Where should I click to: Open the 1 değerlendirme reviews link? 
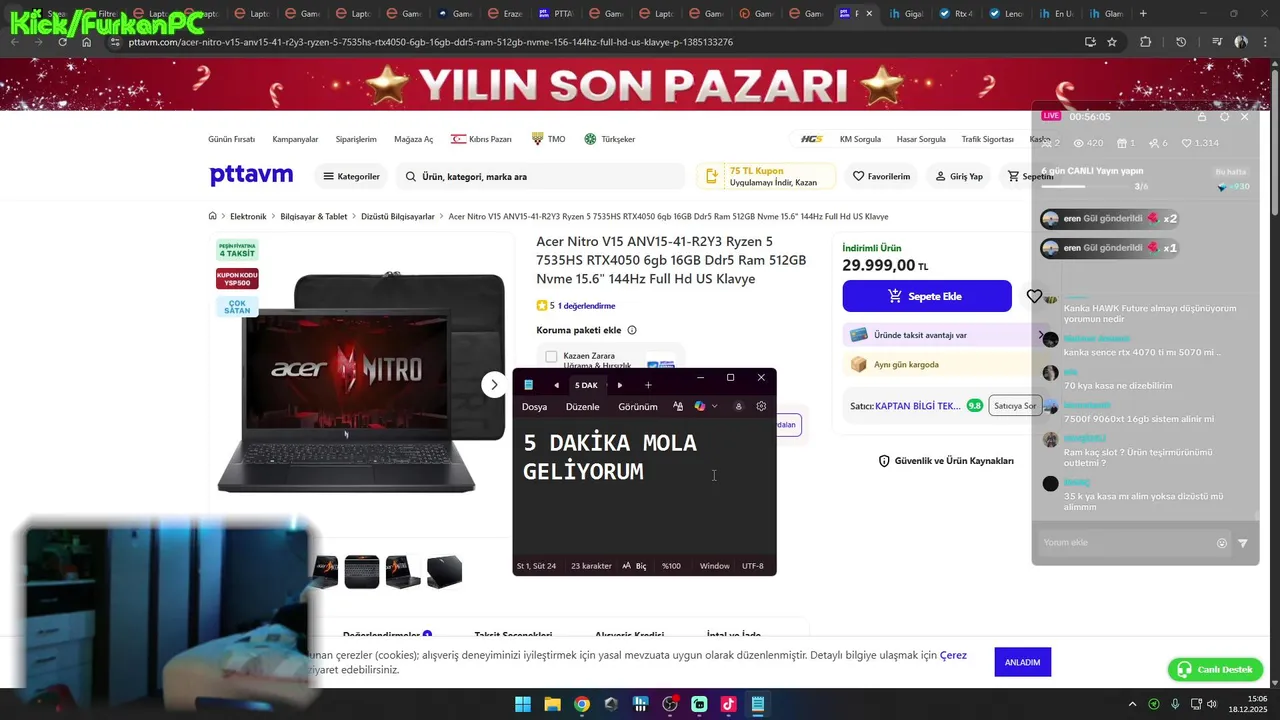tap(586, 306)
